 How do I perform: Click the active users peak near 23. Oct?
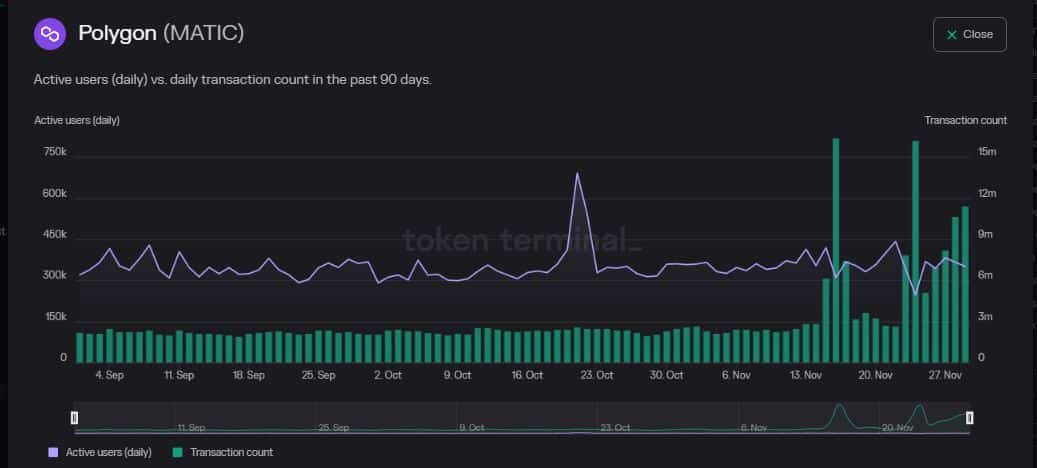coord(577,175)
